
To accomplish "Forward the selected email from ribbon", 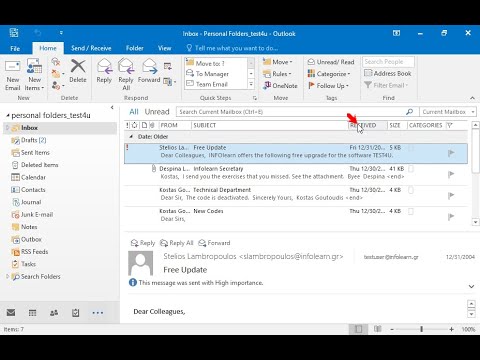I will (149, 71).
